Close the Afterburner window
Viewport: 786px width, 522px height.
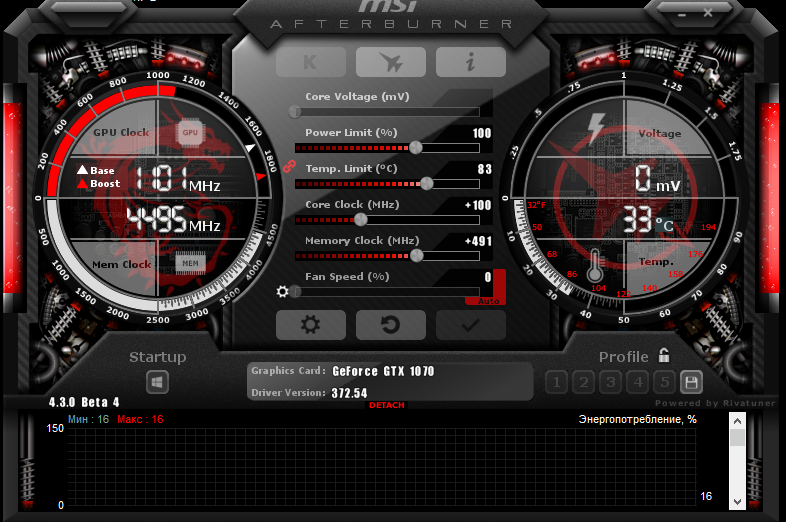pos(708,13)
